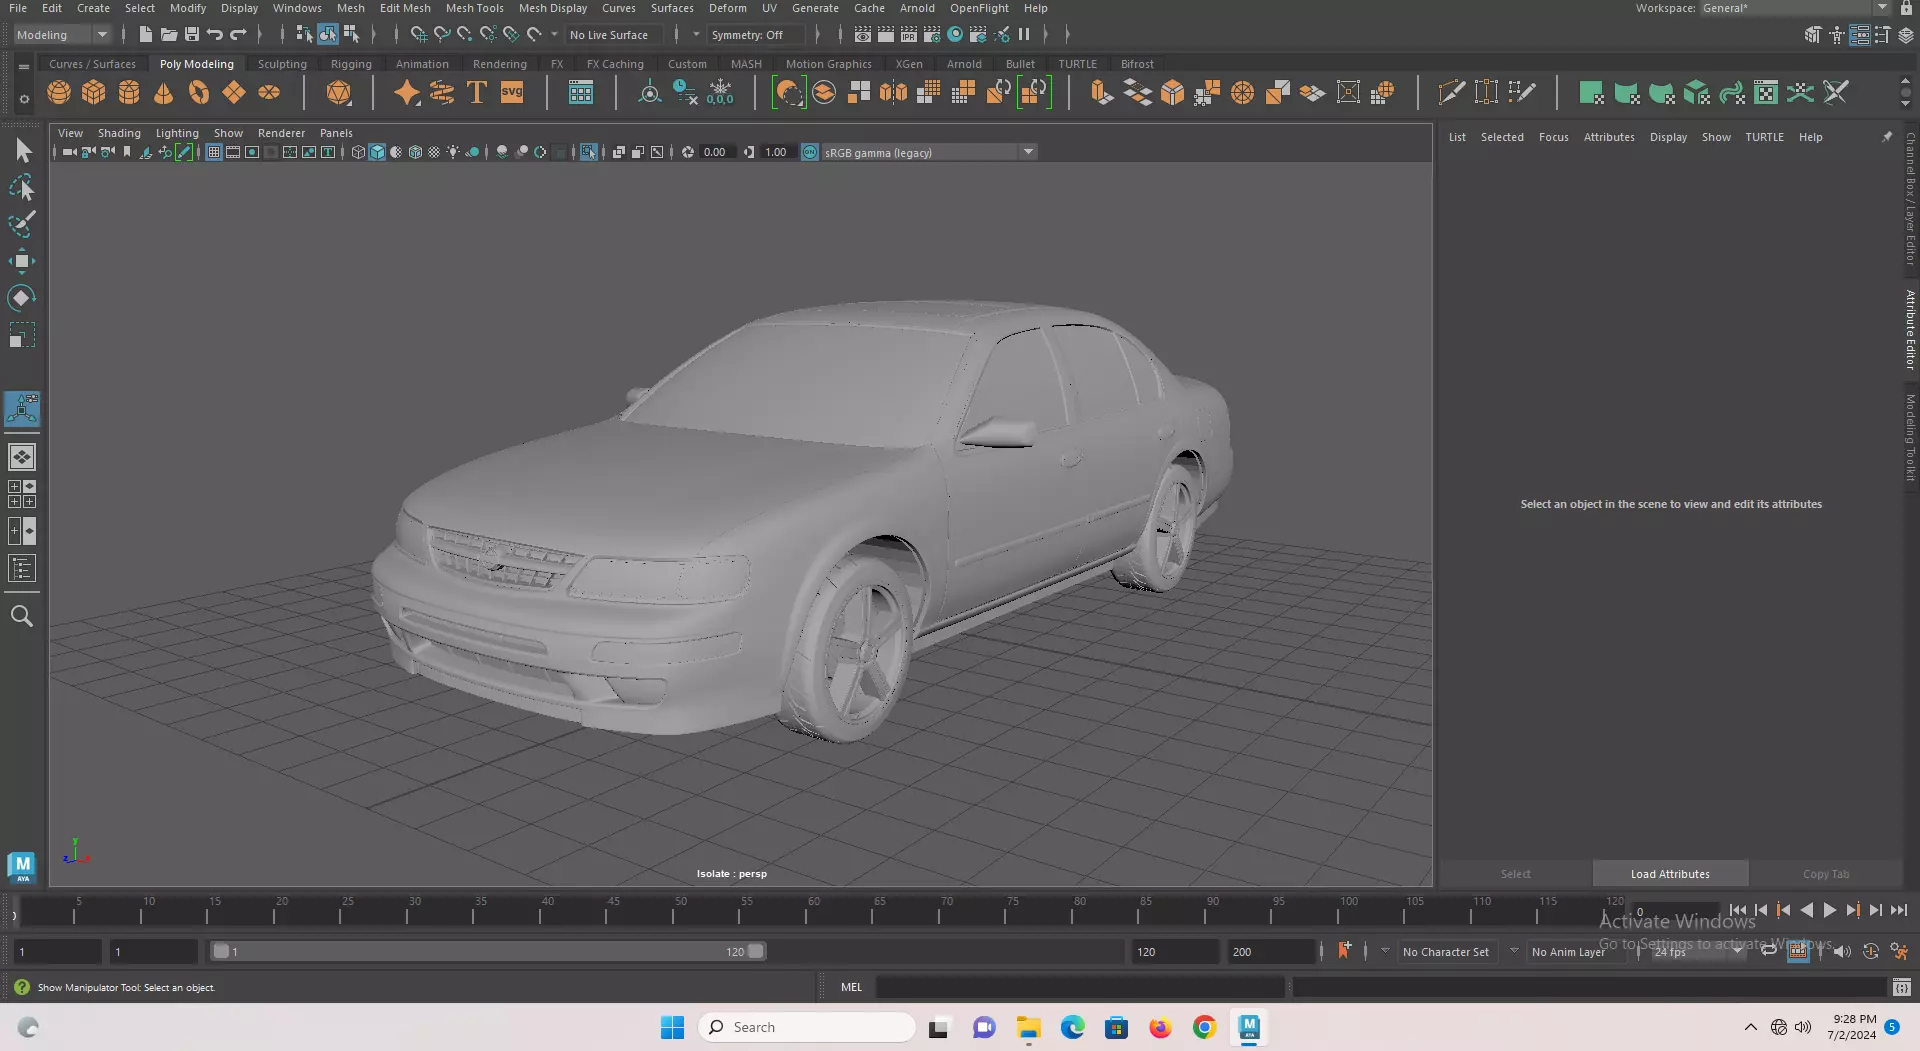This screenshot has height=1051, width=1920.
Task: Click the New Scene icon
Action: coord(146,34)
